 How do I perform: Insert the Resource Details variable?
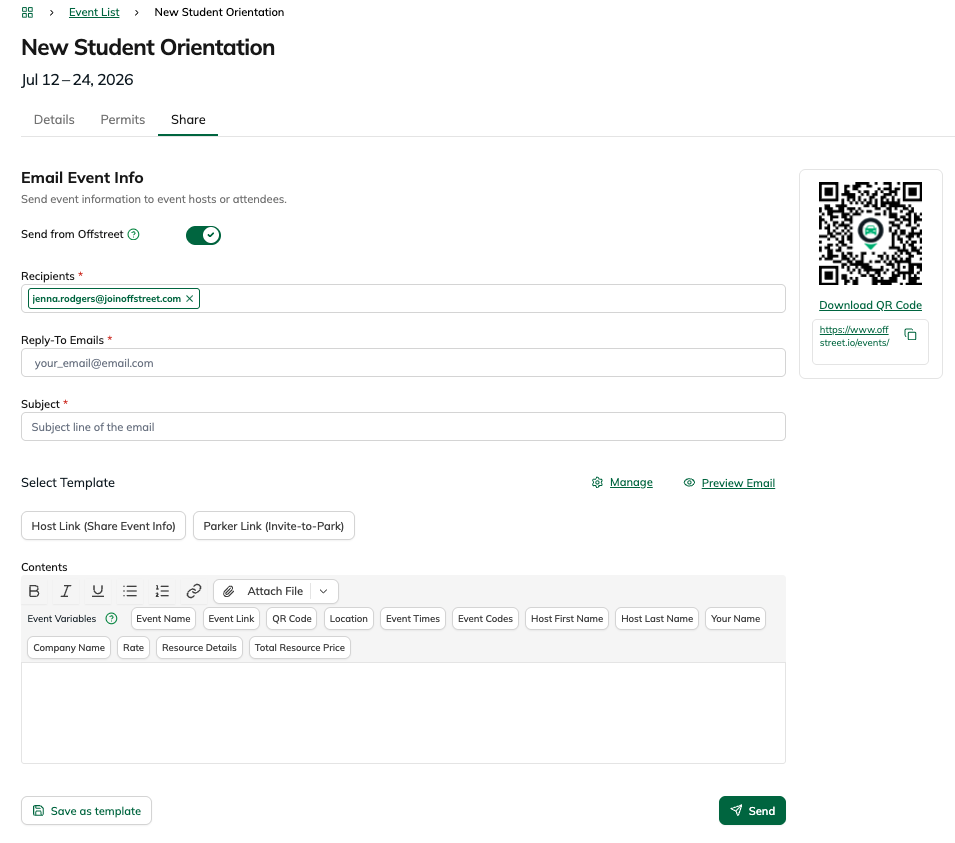tap(199, 647)
